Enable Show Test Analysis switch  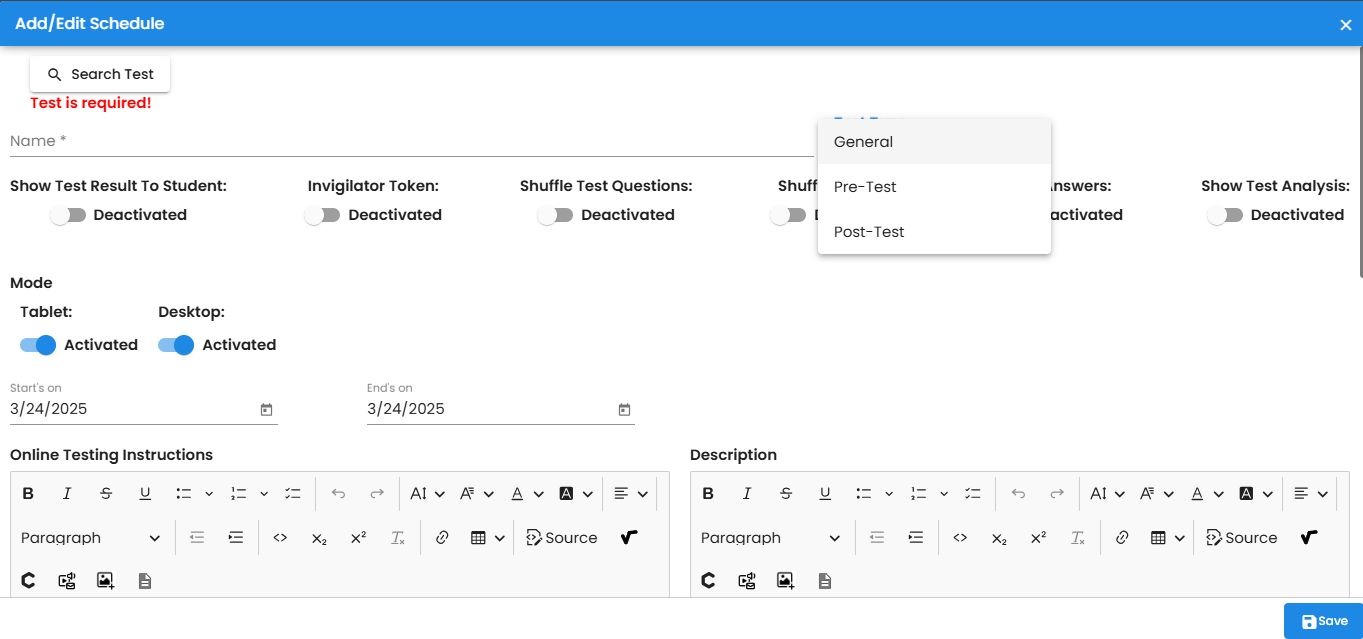(x=1225, y=215)
